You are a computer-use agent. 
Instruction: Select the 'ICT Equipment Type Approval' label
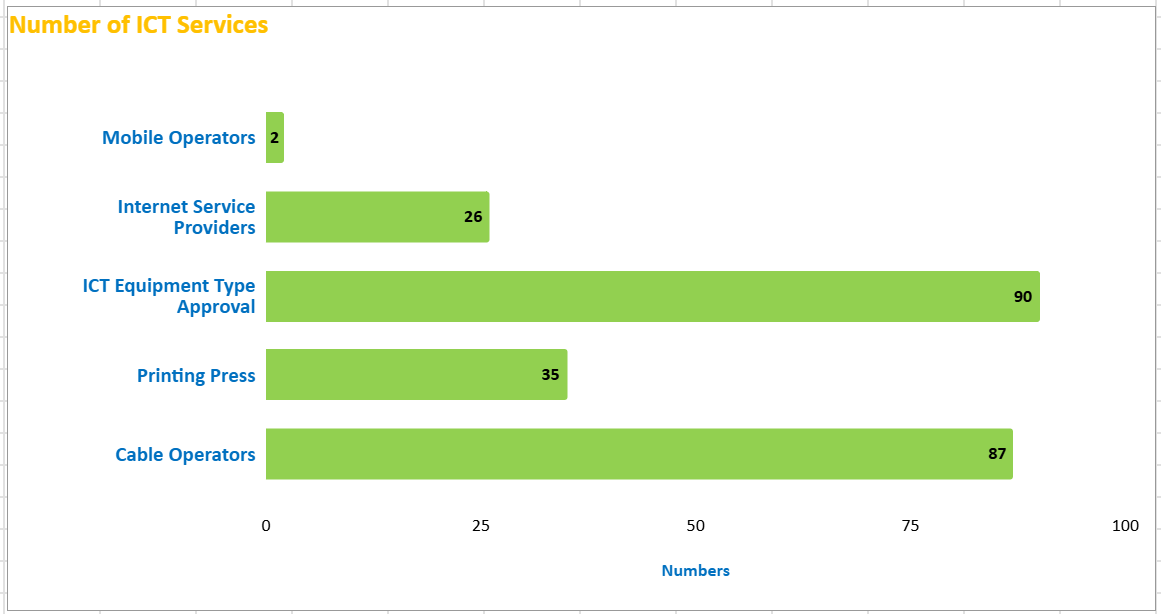[x=169, y=296]
